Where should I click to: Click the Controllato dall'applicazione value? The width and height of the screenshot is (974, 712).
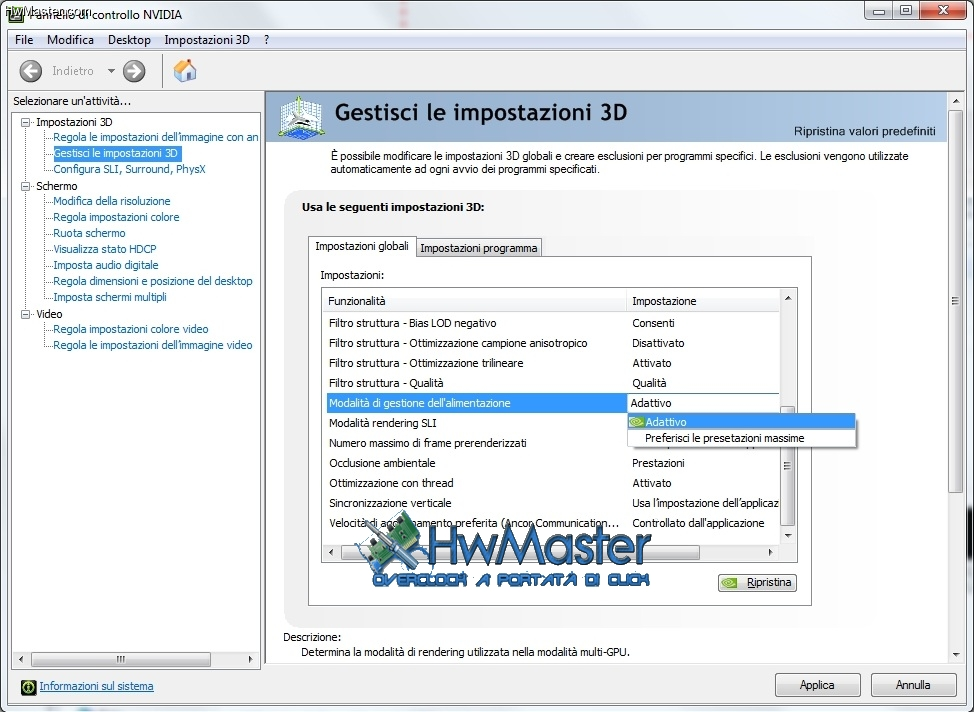(x=698, y=523)
